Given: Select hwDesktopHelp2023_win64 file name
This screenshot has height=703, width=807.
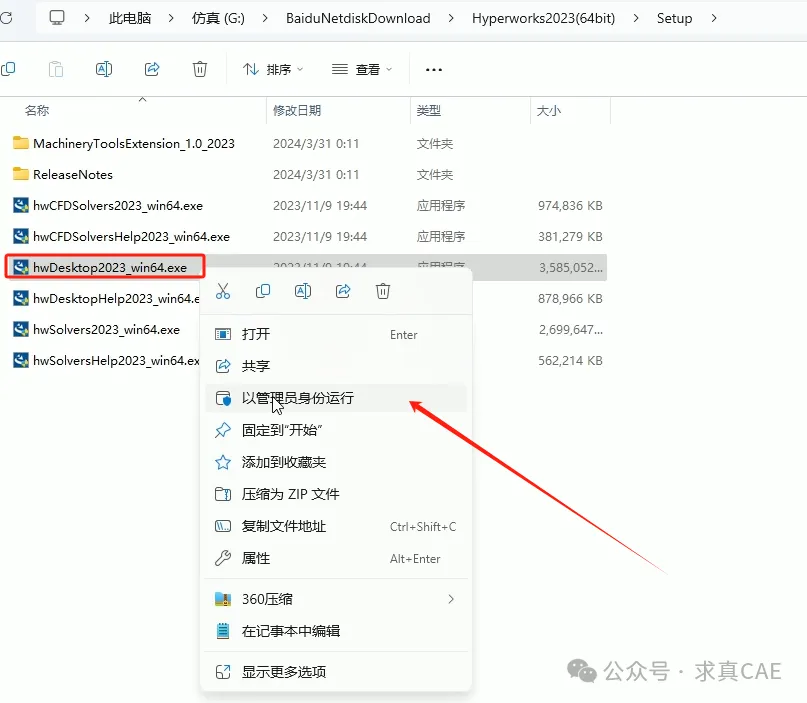Looking at the screenshot, I should (x=116, y=298).
